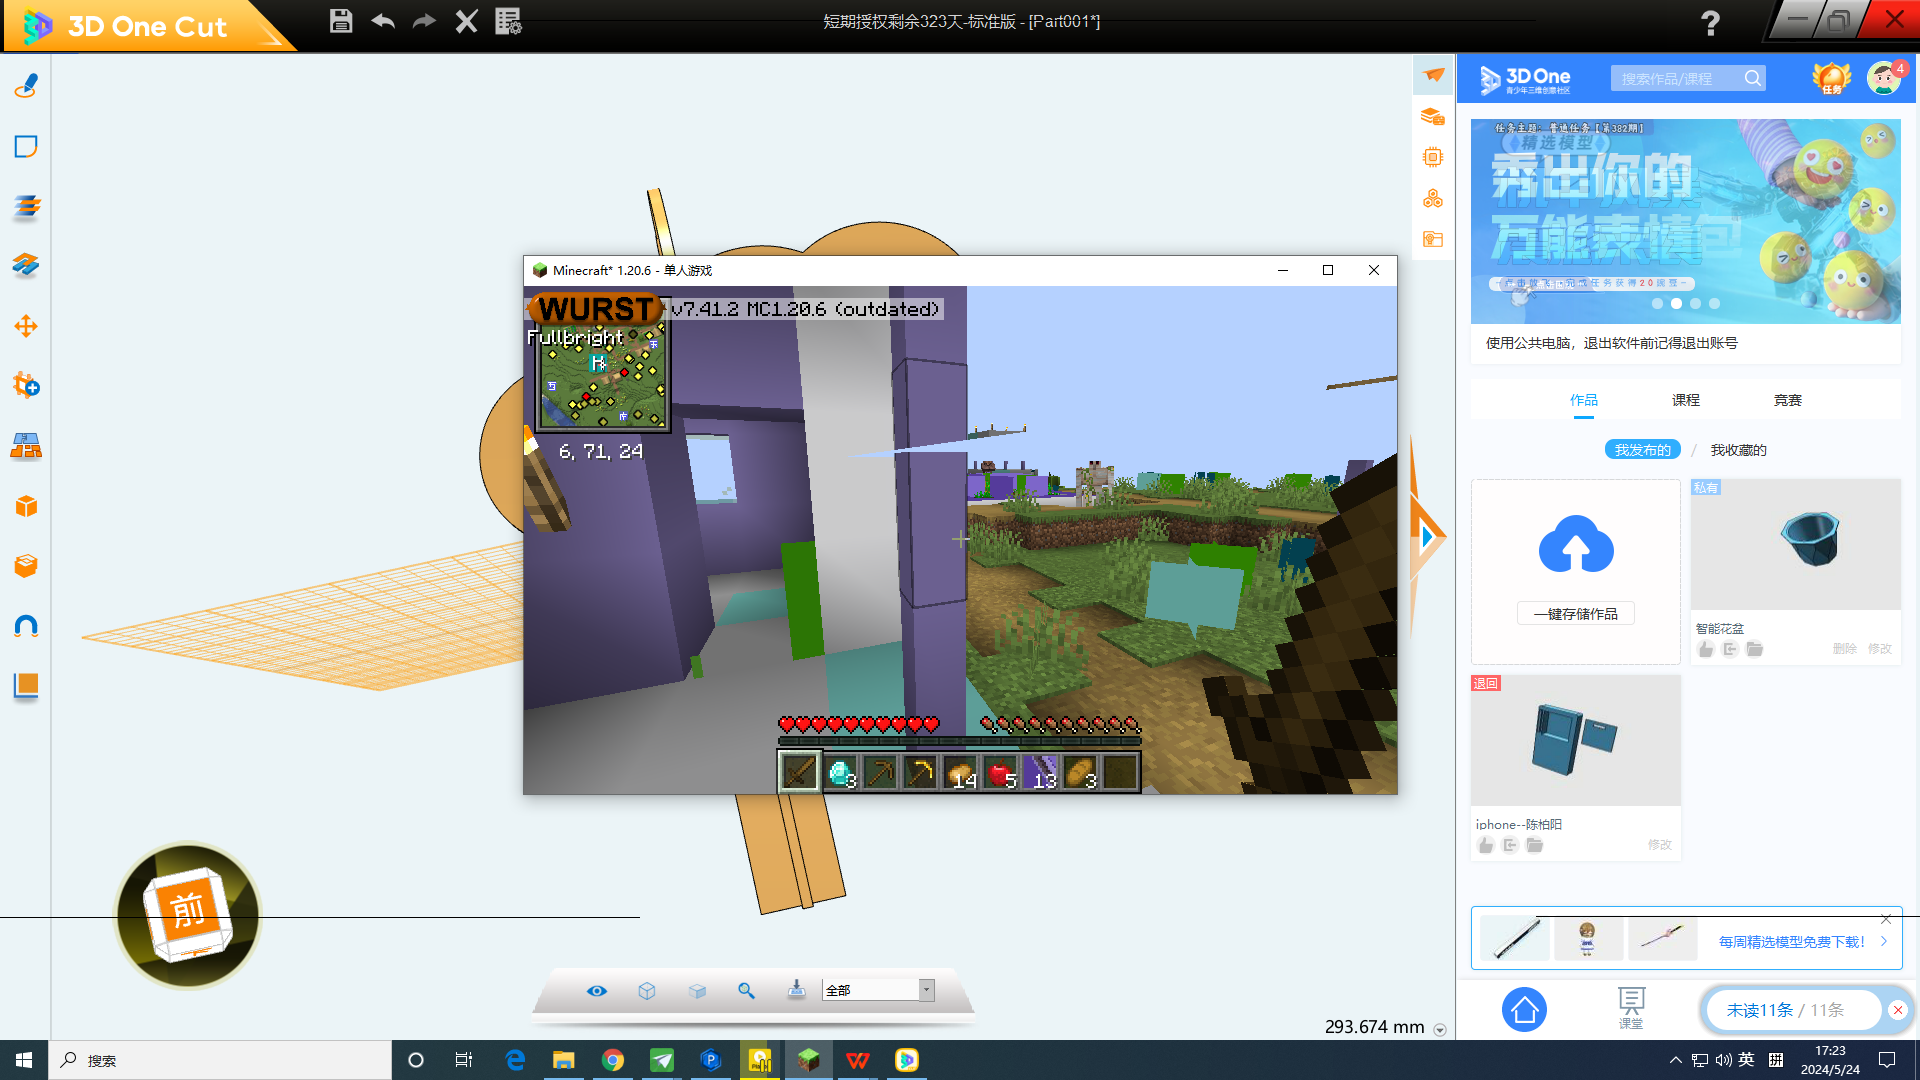Click the 搜索作品/课程 search field
This screenshot has width=1920, height=1080.
[x=1679, y=78]
